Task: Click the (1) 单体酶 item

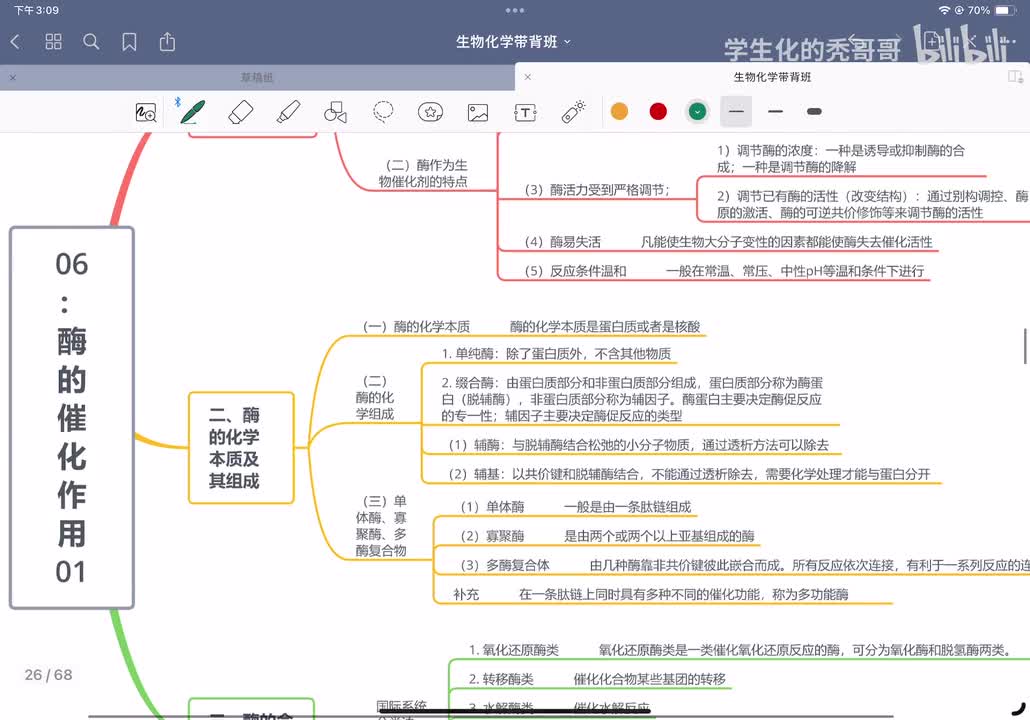Action: pyautogui.click(x=492, y=506)
